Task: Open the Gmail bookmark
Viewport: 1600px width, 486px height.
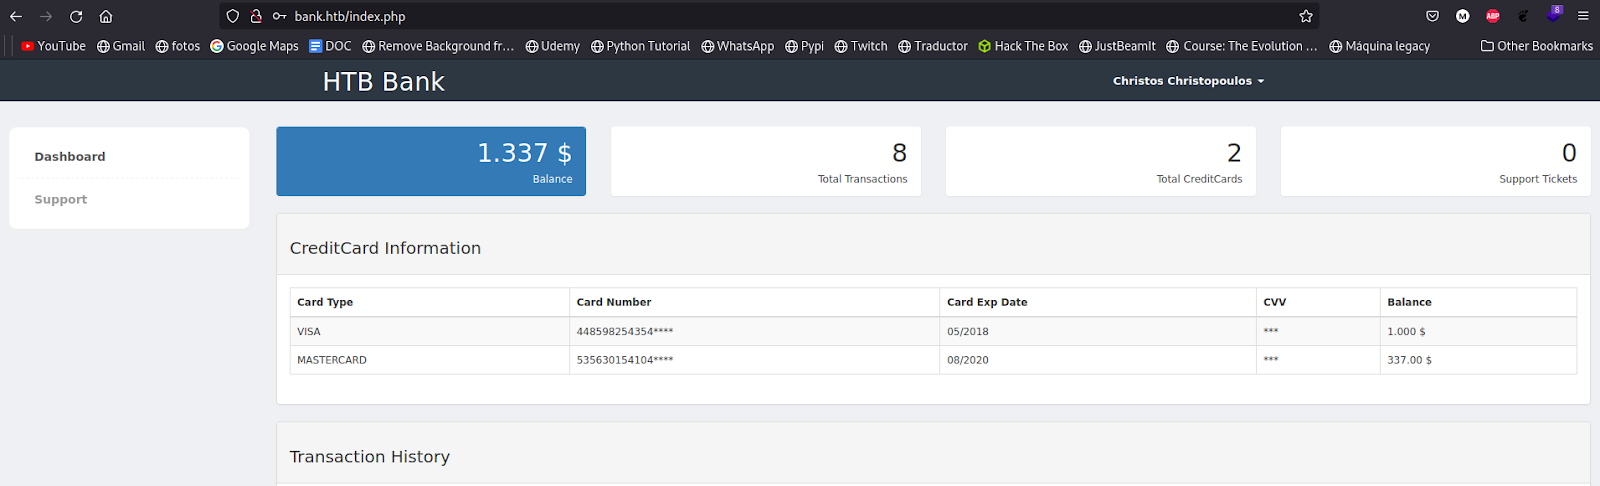Action: click(x=121, y=46)
